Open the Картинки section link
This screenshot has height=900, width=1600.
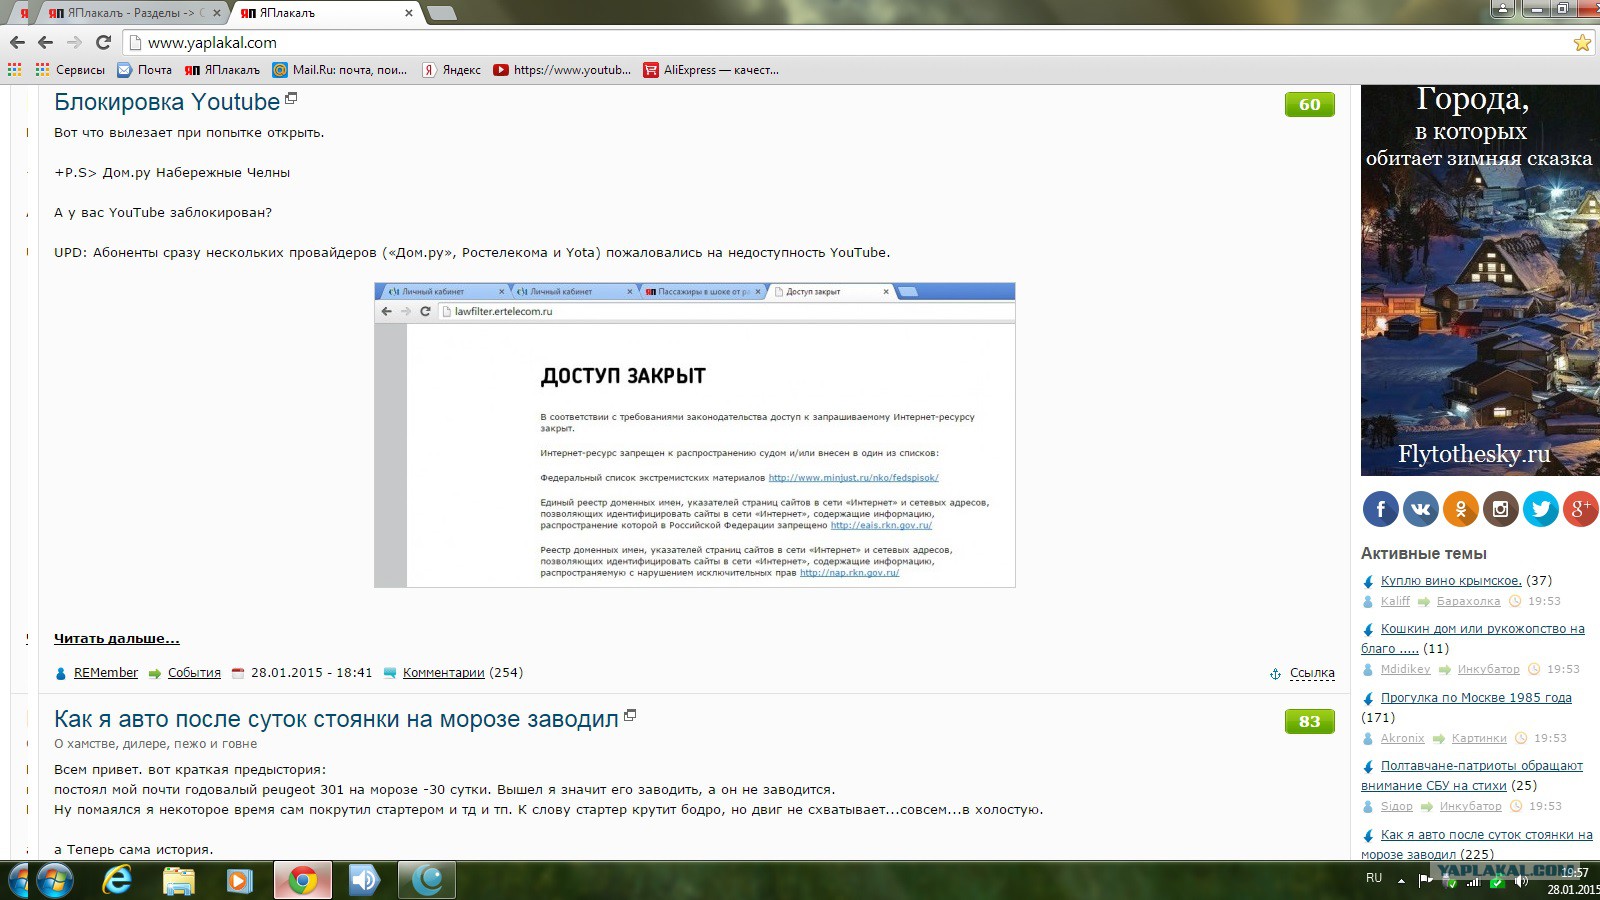click(1479, 738)
